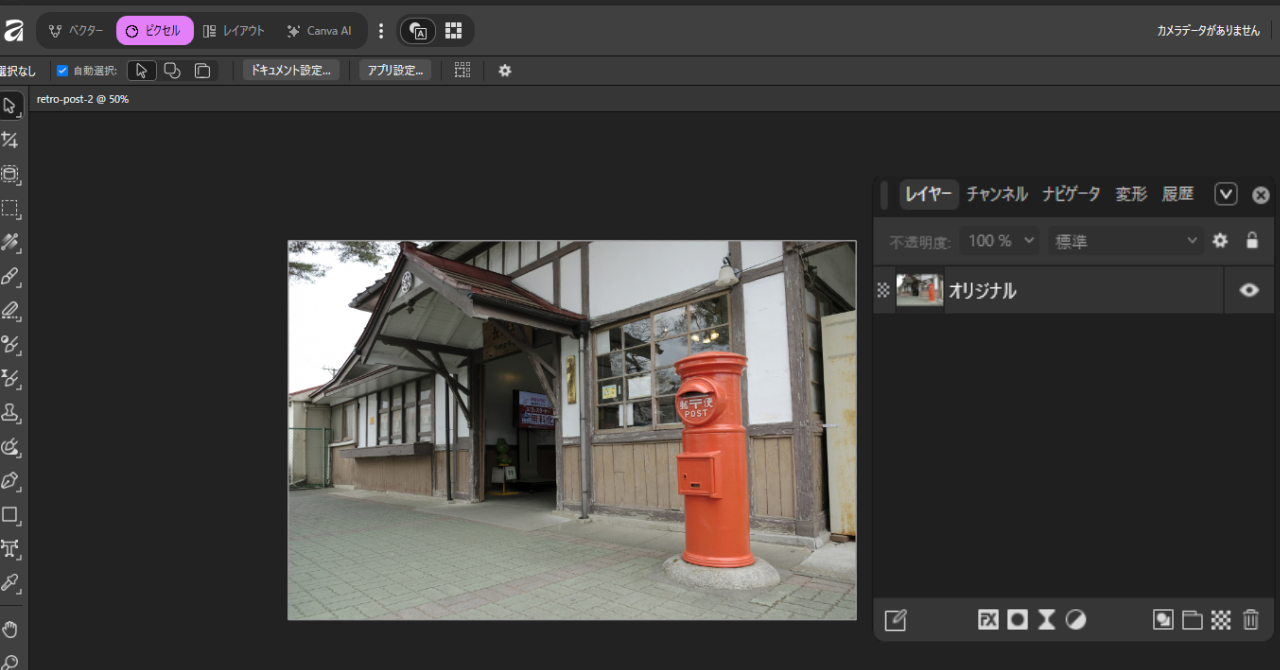Expand the panel tabs overflow chevron
The height and width of the screenshot is (670, 1280).
click(x=1226, y=194)
